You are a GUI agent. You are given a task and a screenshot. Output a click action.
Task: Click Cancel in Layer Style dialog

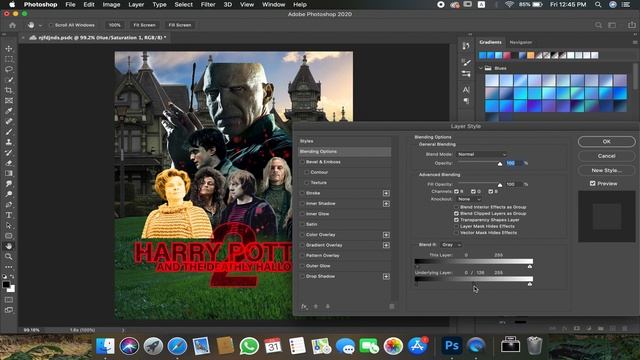[x=607, y=156]
